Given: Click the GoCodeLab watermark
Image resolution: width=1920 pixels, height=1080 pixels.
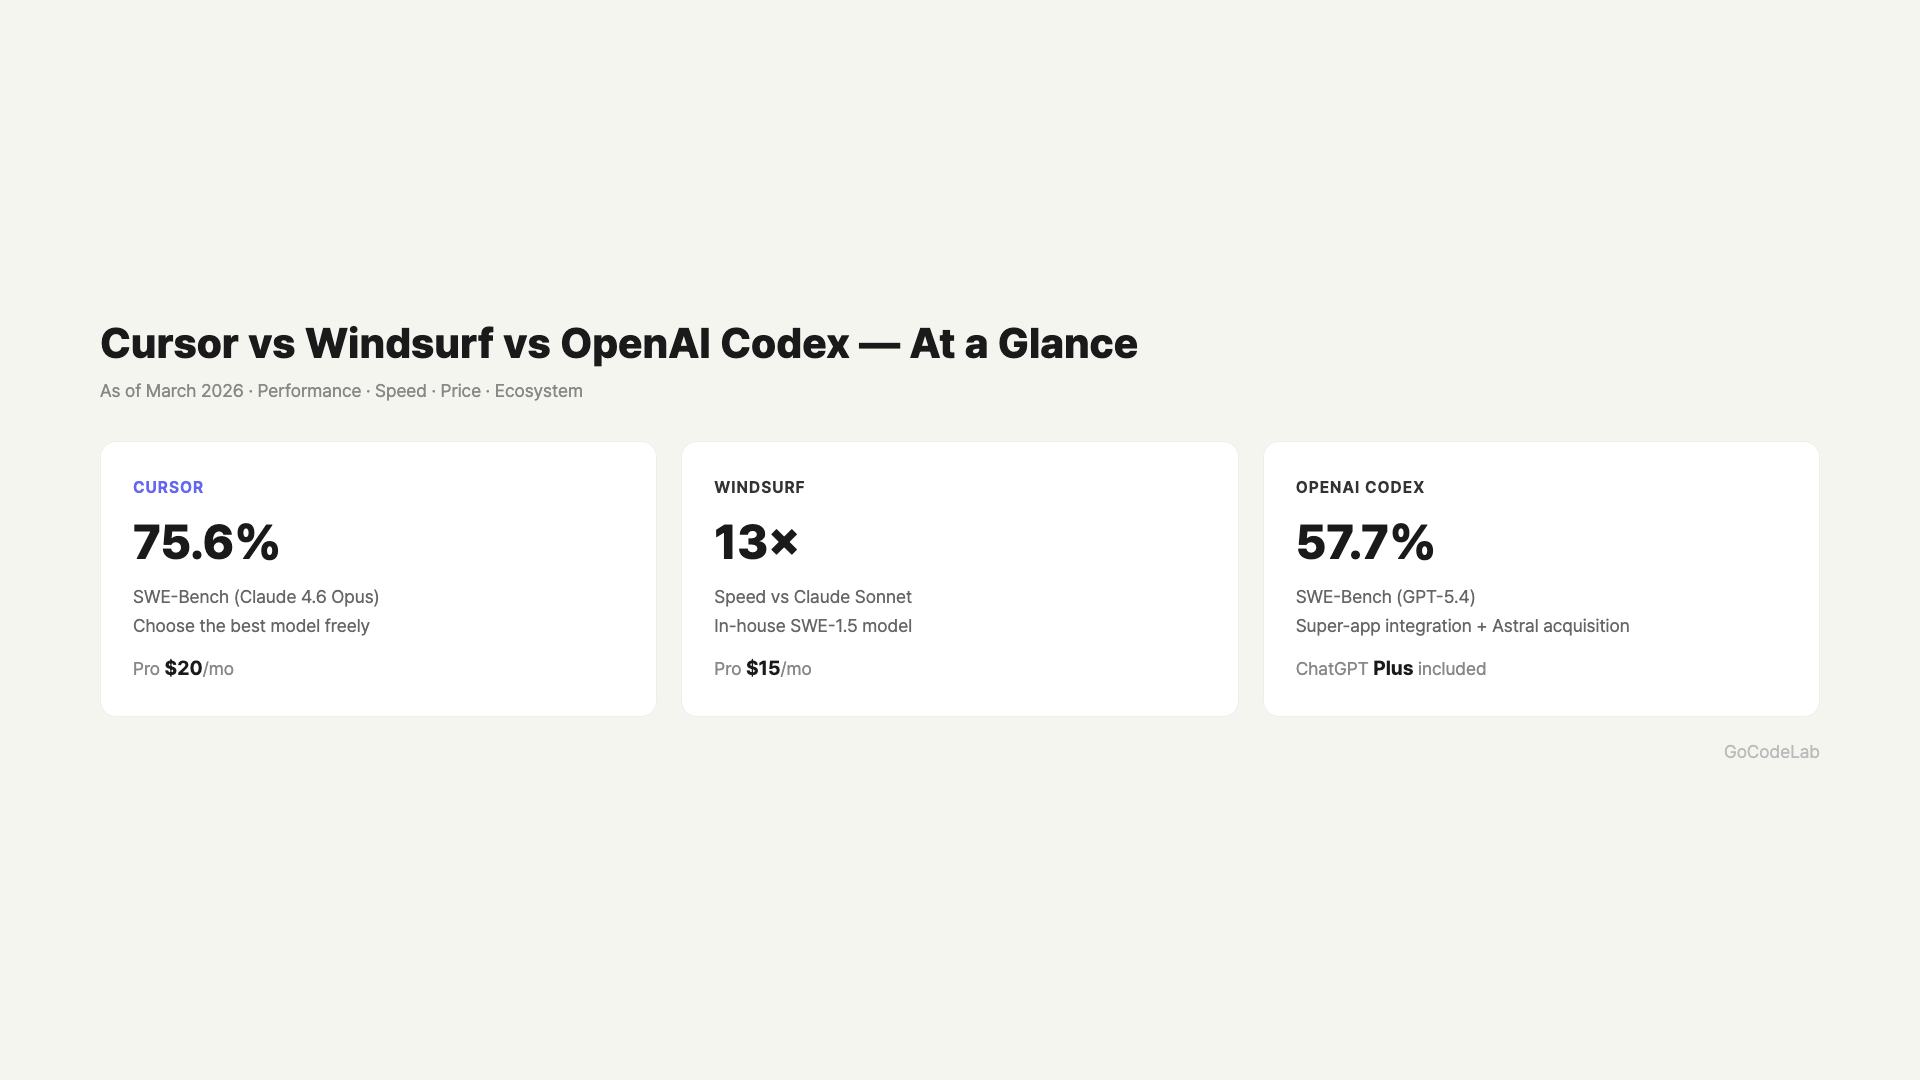Looking at the screenshot, I should (1770, 752).
